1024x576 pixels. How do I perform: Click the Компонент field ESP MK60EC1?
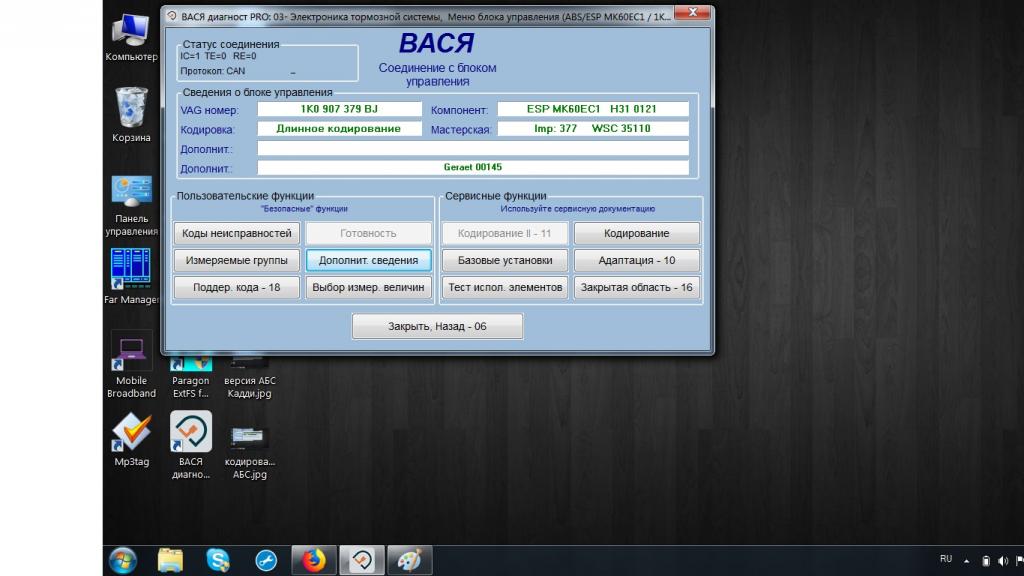point(593,109)
